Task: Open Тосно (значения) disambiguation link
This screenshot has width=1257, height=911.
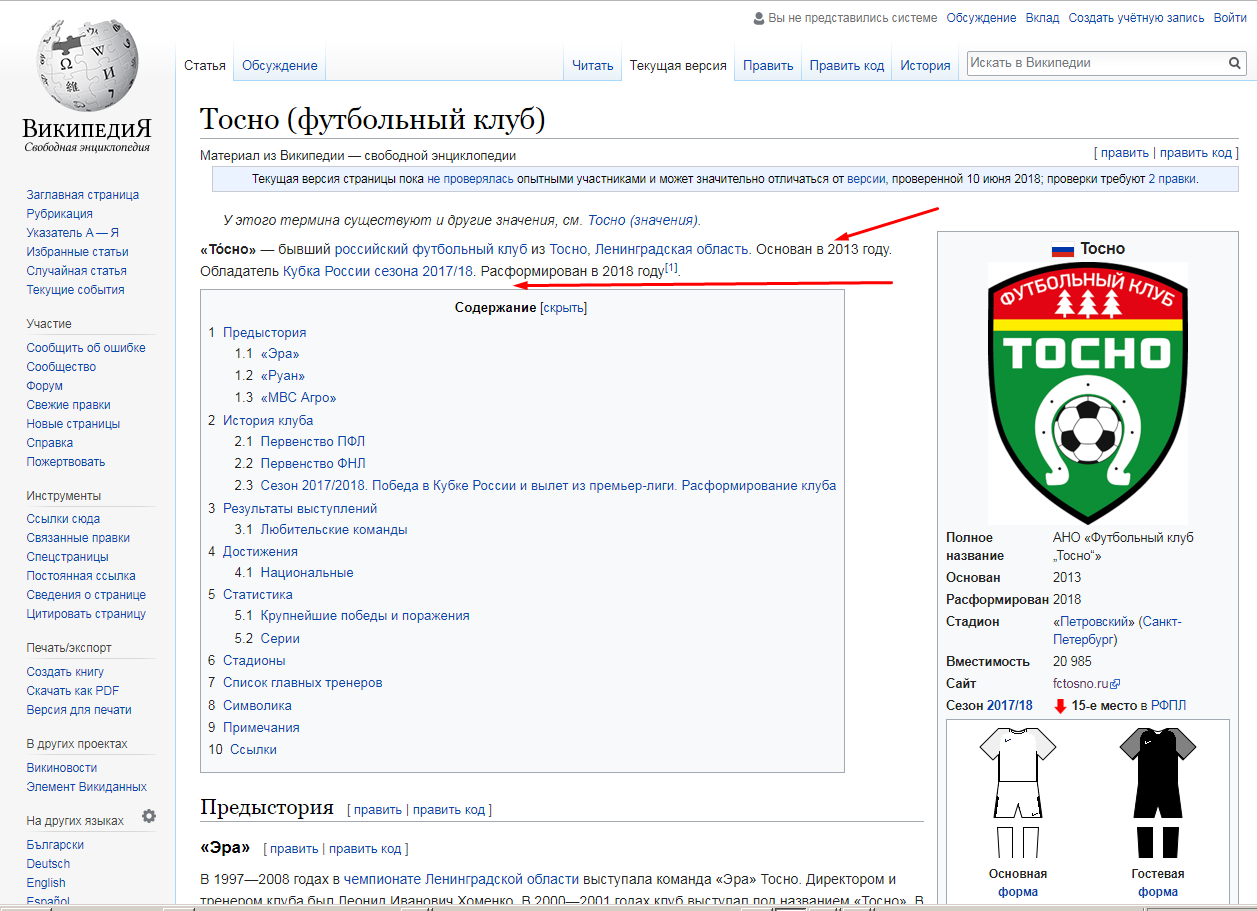Action: (643, 220)
